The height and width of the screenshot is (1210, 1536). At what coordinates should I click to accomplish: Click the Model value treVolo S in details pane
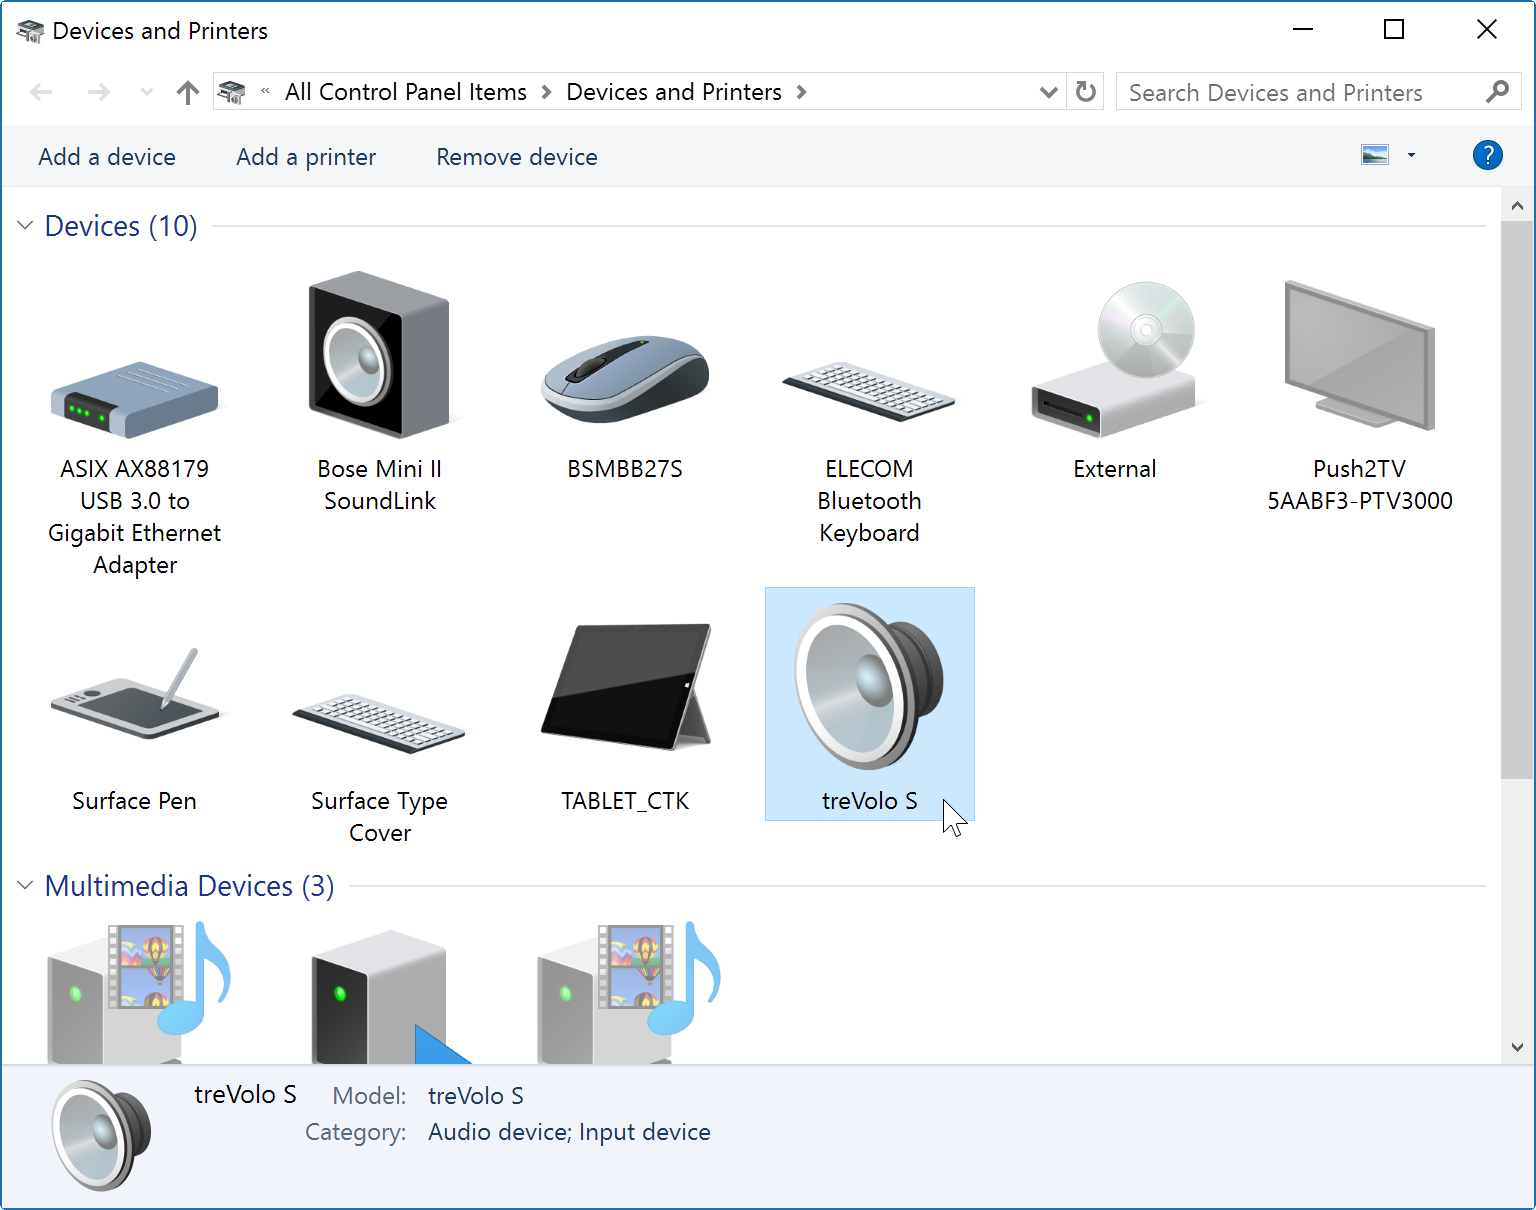[476, 1096]
